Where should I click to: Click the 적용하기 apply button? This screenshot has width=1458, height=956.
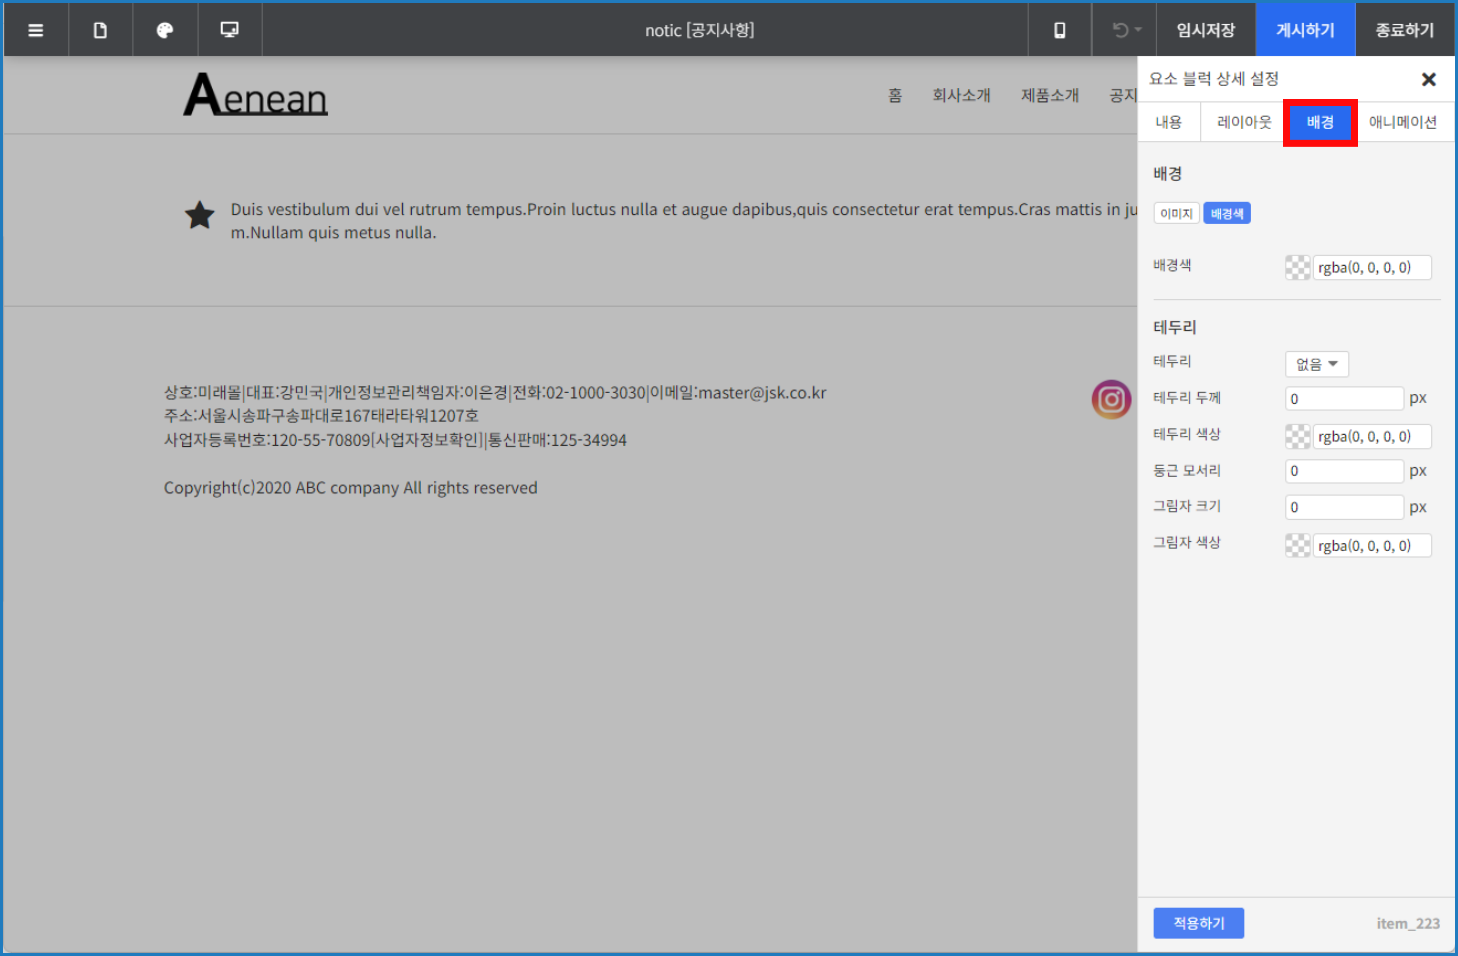[1199, 922]
